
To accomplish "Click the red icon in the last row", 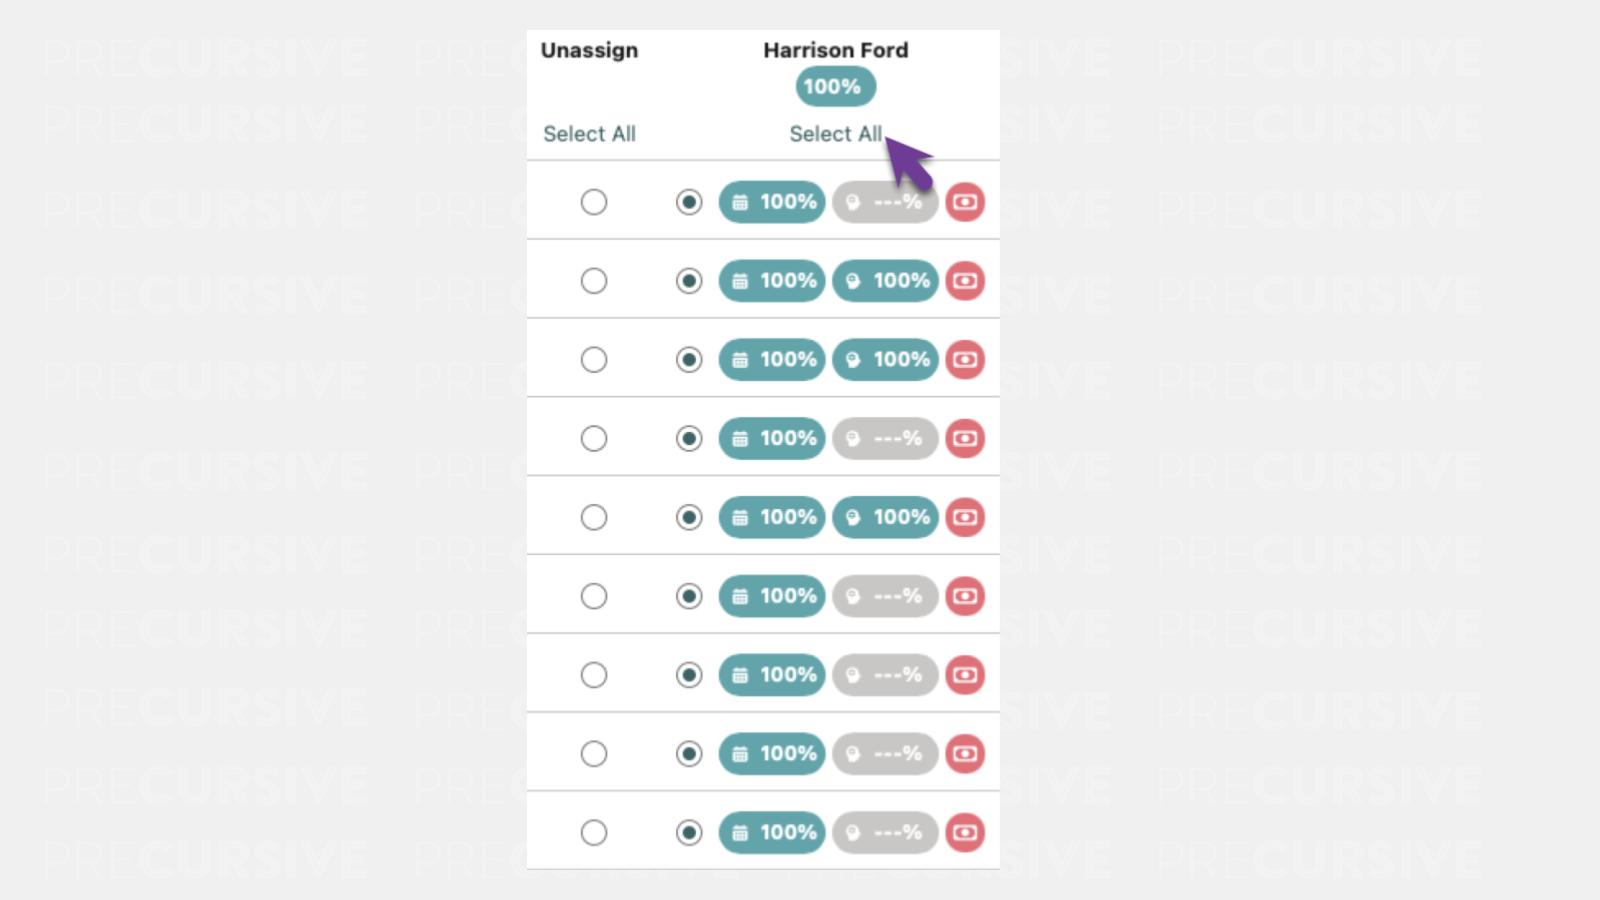I will click(x=965, y=832).
